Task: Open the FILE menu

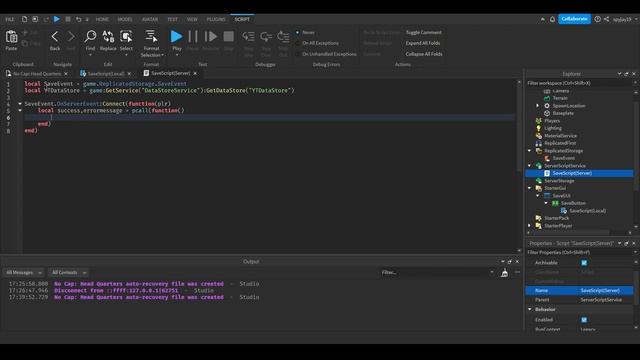Action: click(9, 19)
